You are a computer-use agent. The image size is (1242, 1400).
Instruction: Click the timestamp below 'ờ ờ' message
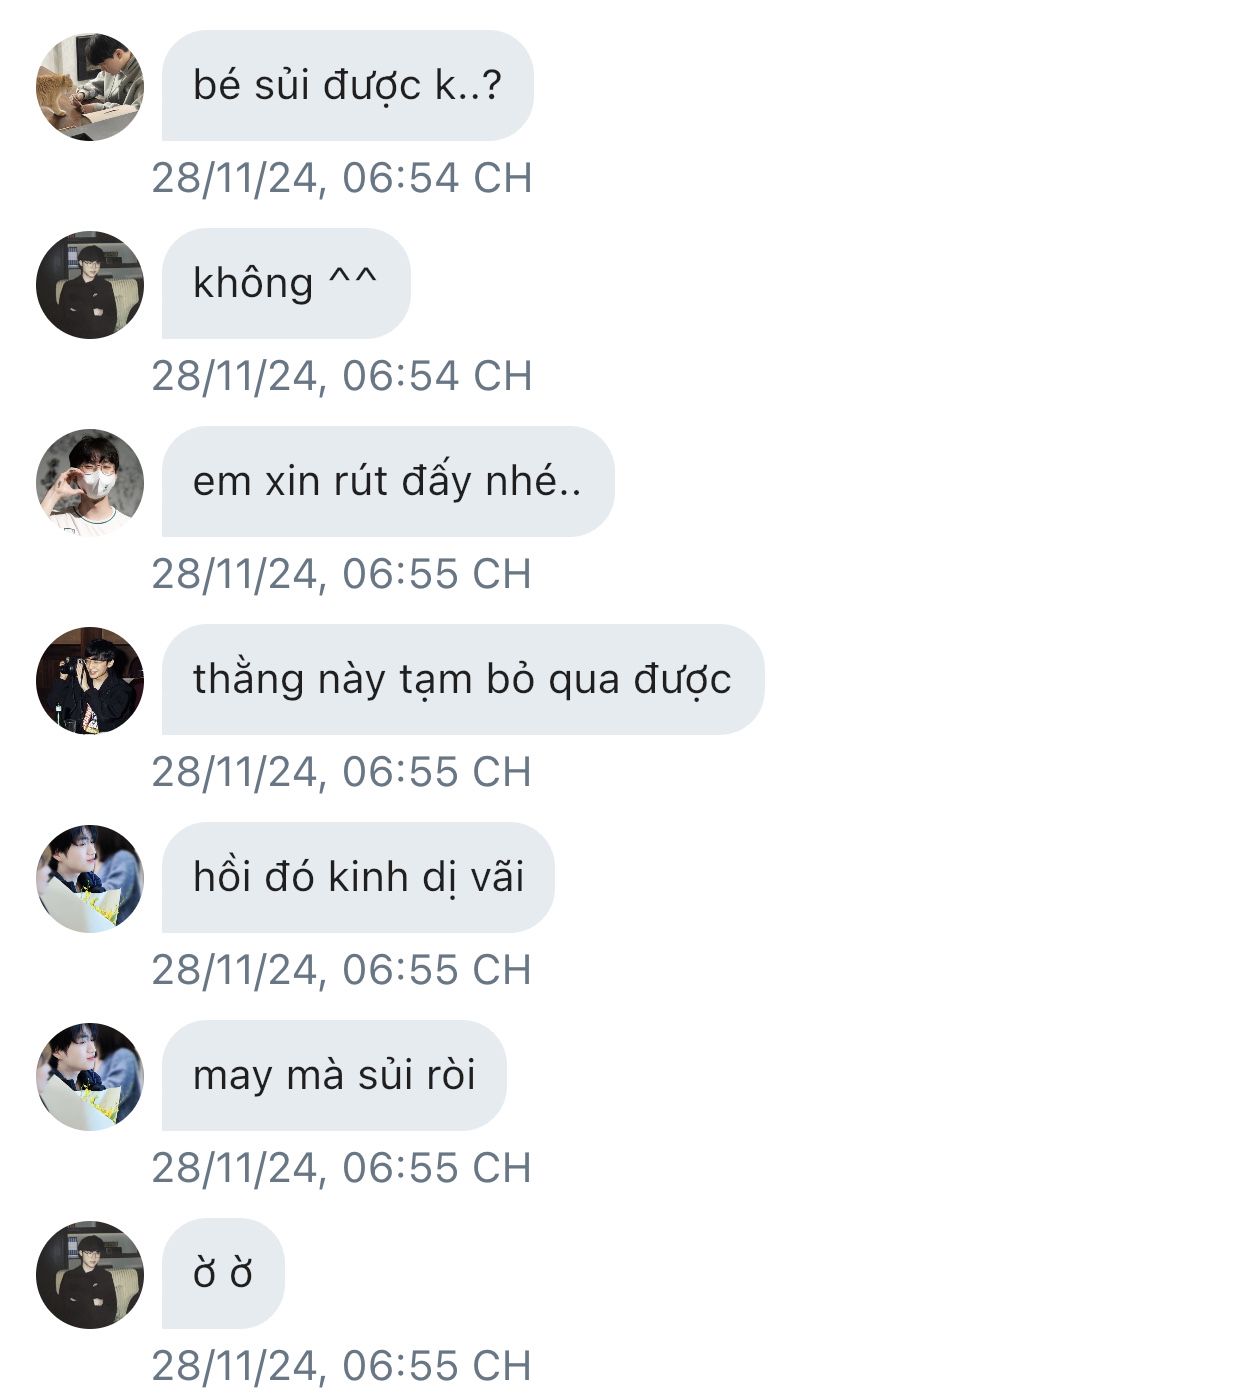coord(342,1366)
